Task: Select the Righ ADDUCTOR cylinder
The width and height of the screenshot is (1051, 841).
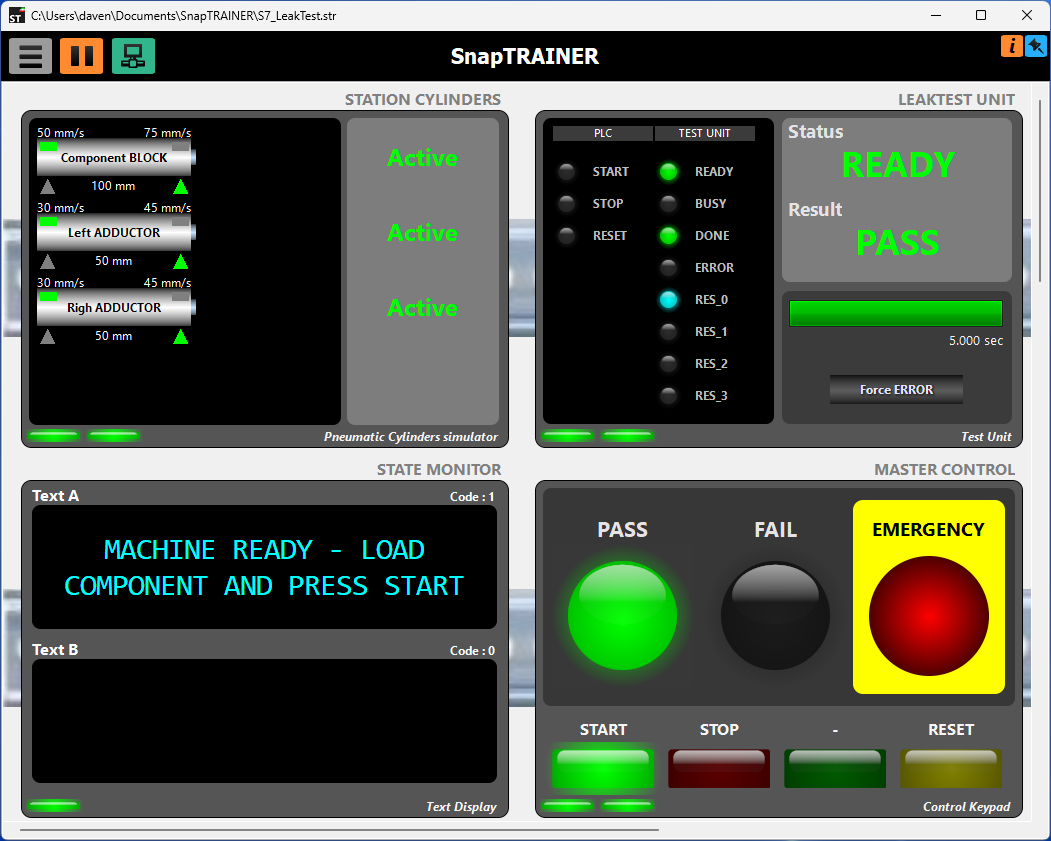Action: point(115,308)
